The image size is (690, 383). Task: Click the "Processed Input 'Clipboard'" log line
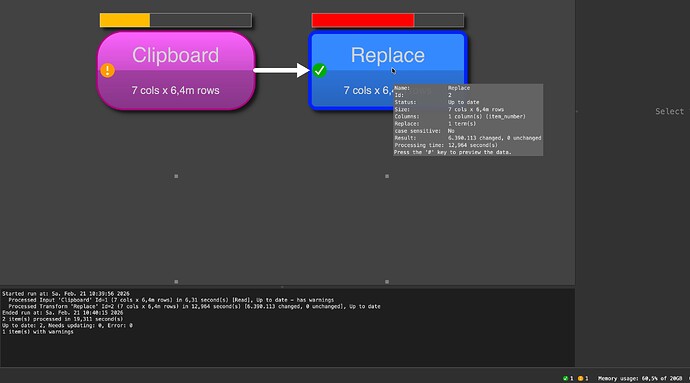(x=171, y=300)
